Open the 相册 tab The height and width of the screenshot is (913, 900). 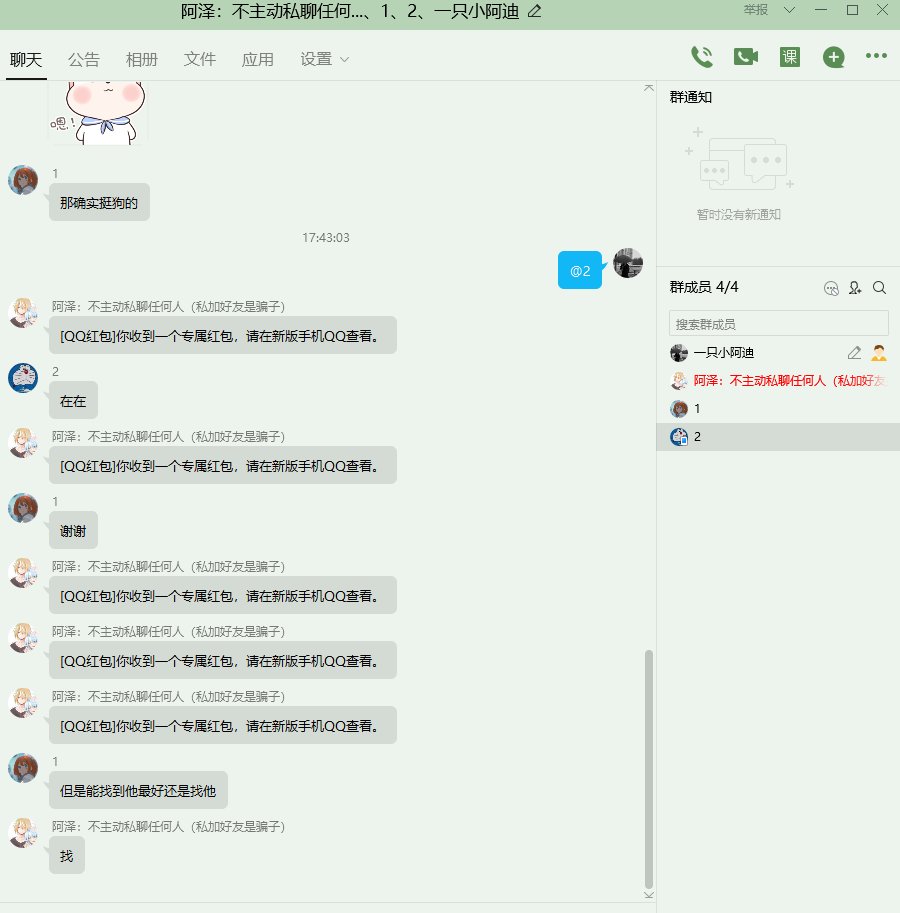pyautogui.click(x=142, y=59)
